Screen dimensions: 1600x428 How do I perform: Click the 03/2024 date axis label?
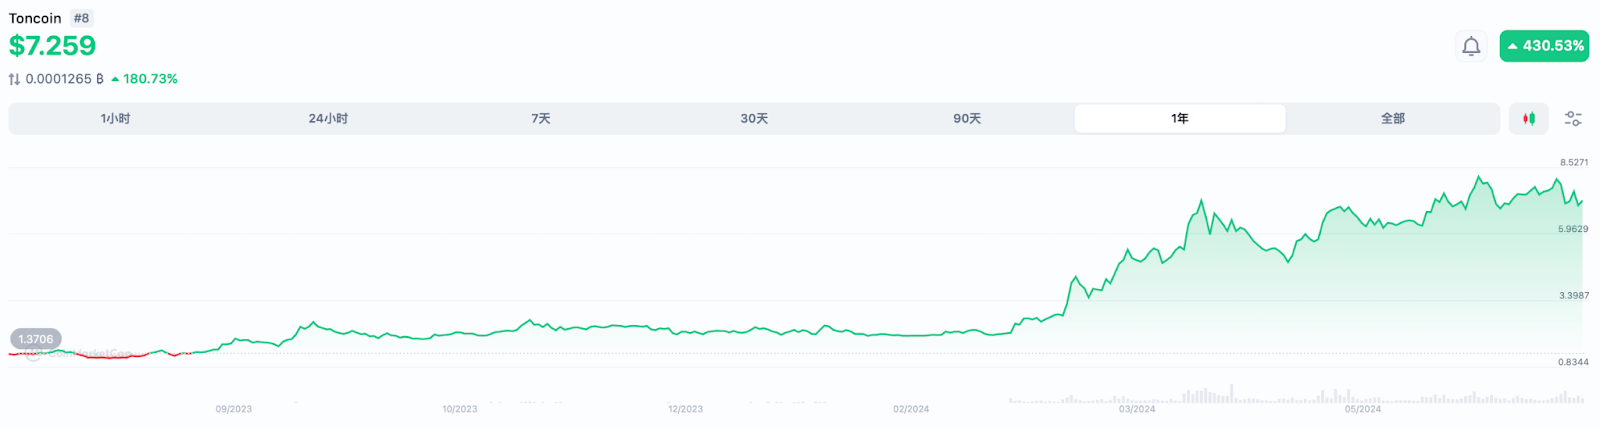[1137, 409]
